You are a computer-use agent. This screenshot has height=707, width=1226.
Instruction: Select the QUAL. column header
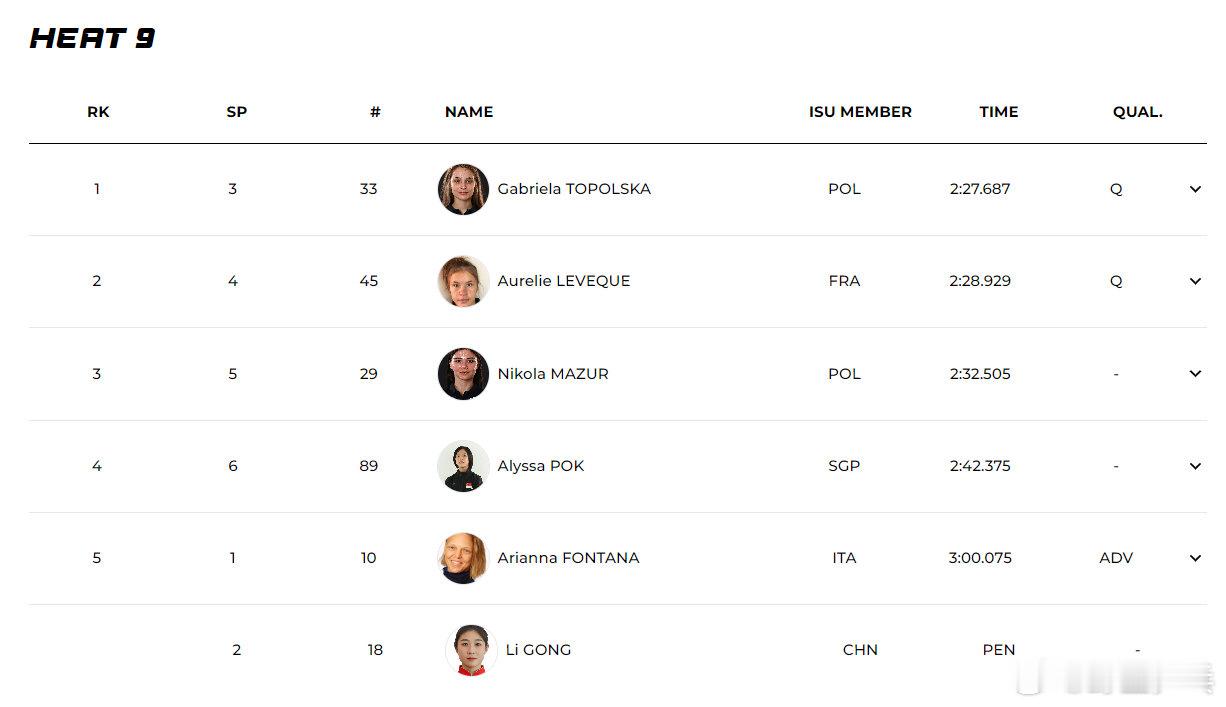click(1137, 112)
